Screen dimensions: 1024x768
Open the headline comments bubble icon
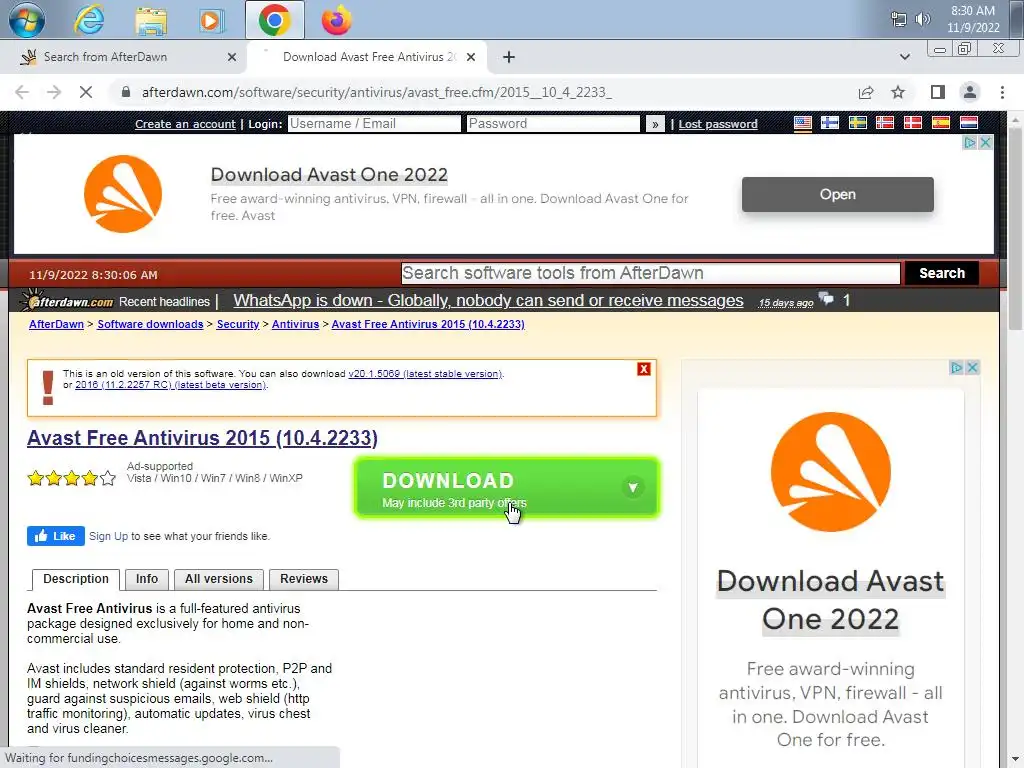827,299
